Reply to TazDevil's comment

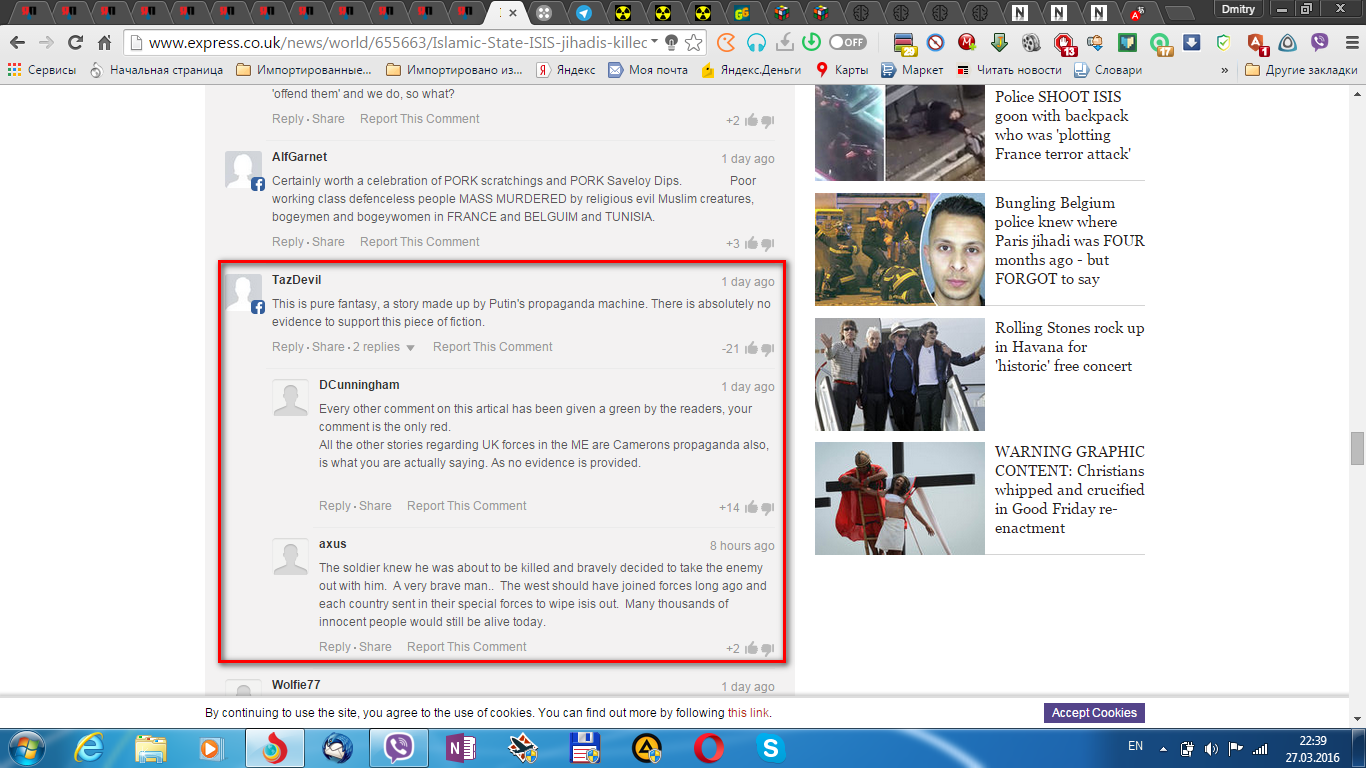pos(287,347)
